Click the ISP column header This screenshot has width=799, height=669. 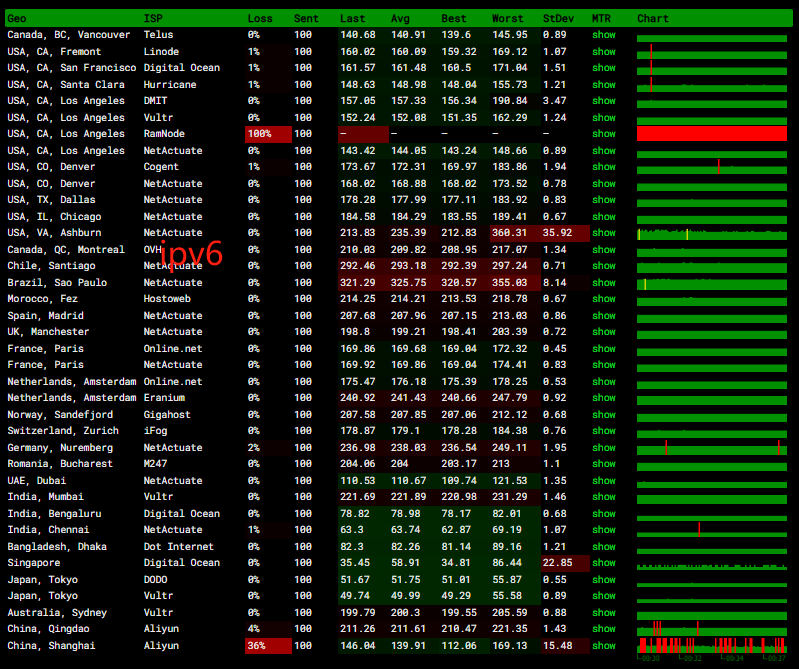point(153,18)
